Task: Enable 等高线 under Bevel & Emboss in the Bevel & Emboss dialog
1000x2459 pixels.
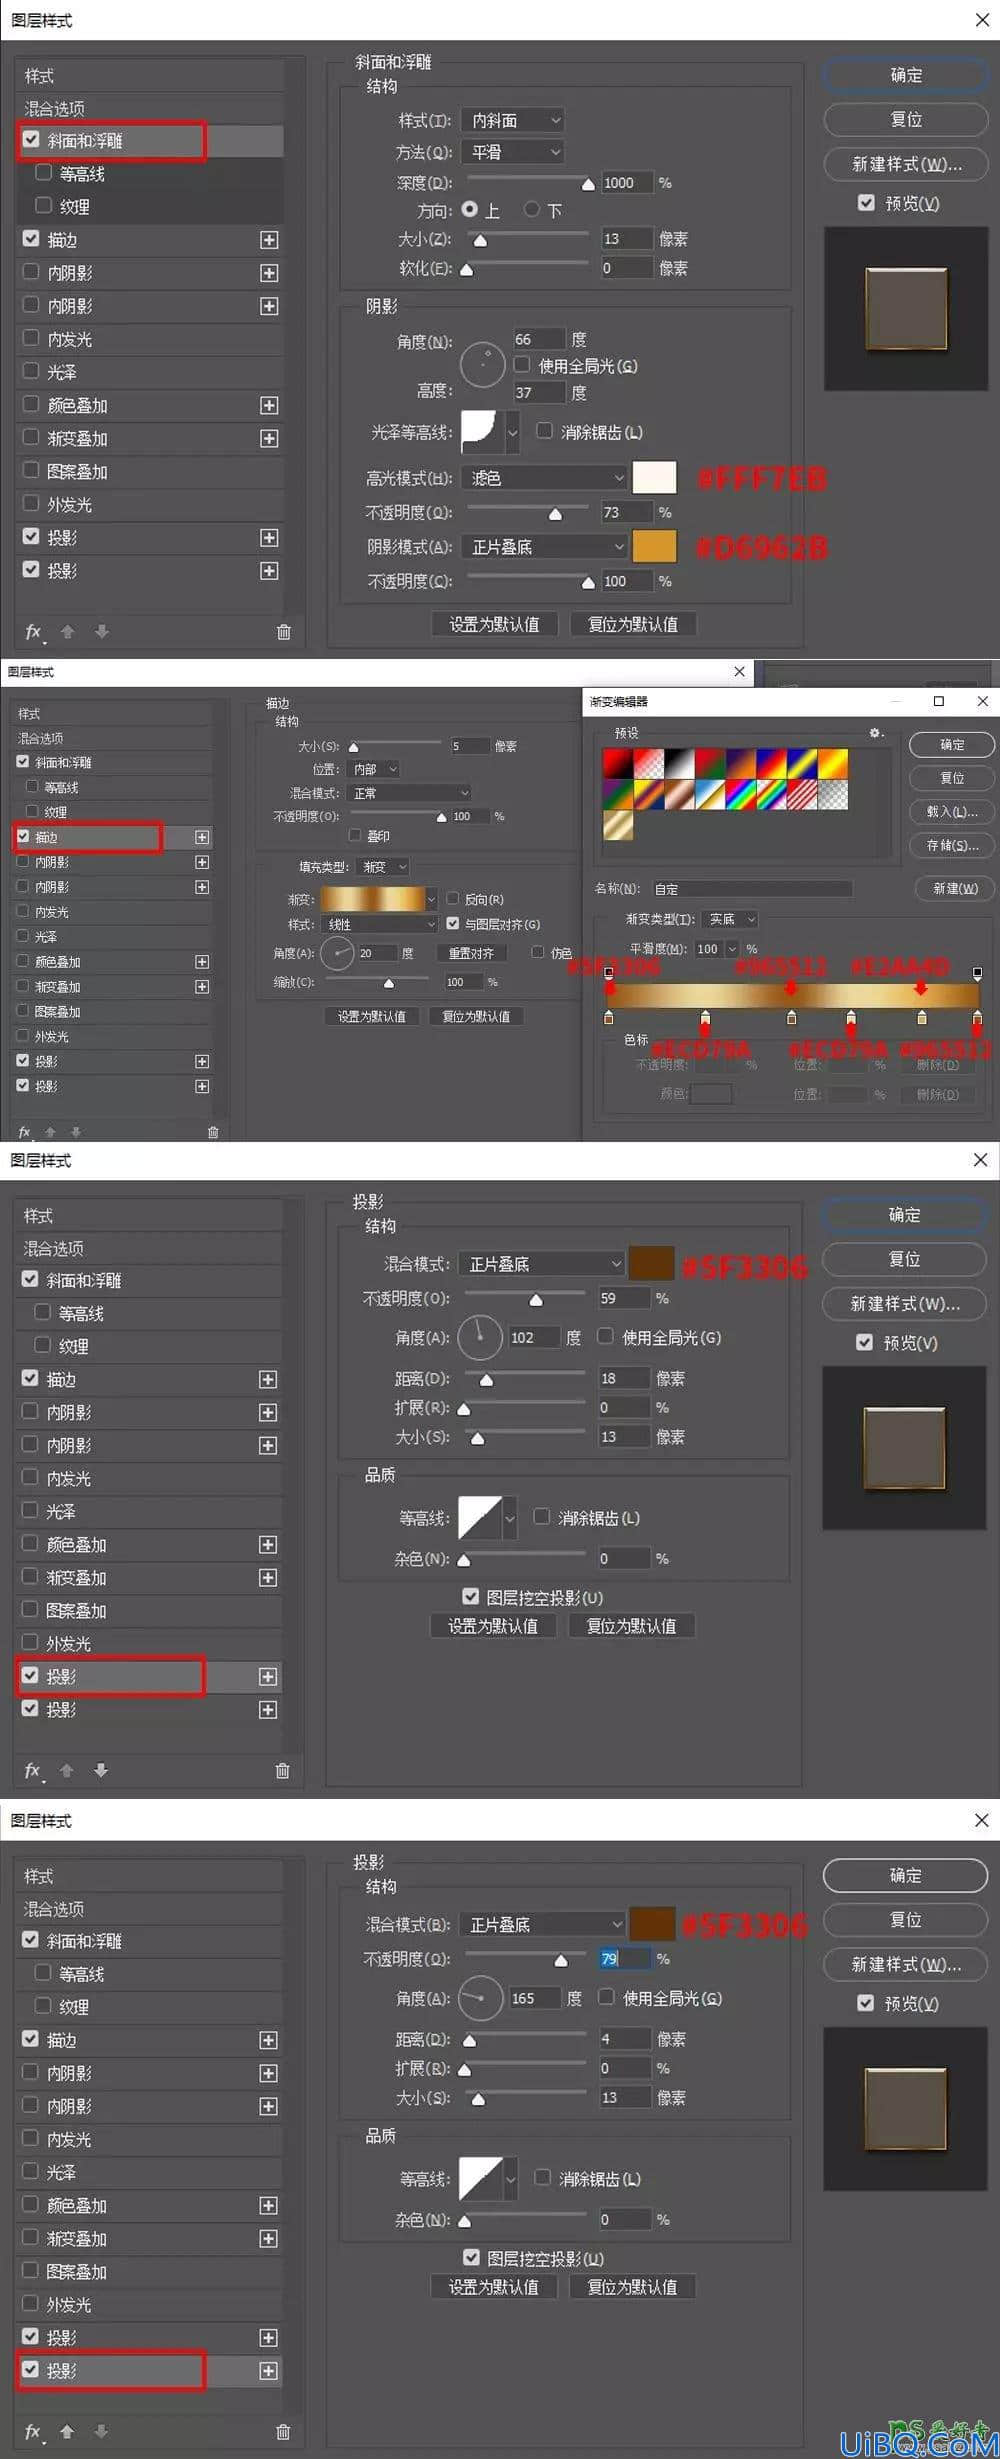Action: [43, 173]
